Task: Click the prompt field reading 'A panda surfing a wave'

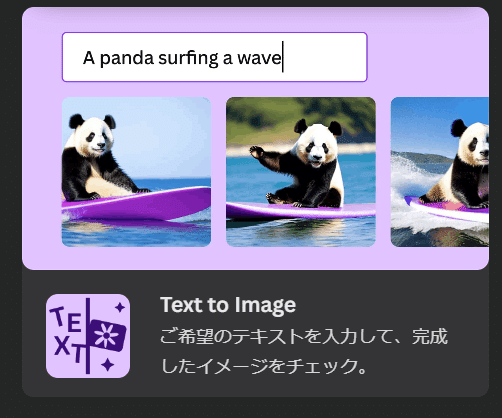Action: (215, 57)
